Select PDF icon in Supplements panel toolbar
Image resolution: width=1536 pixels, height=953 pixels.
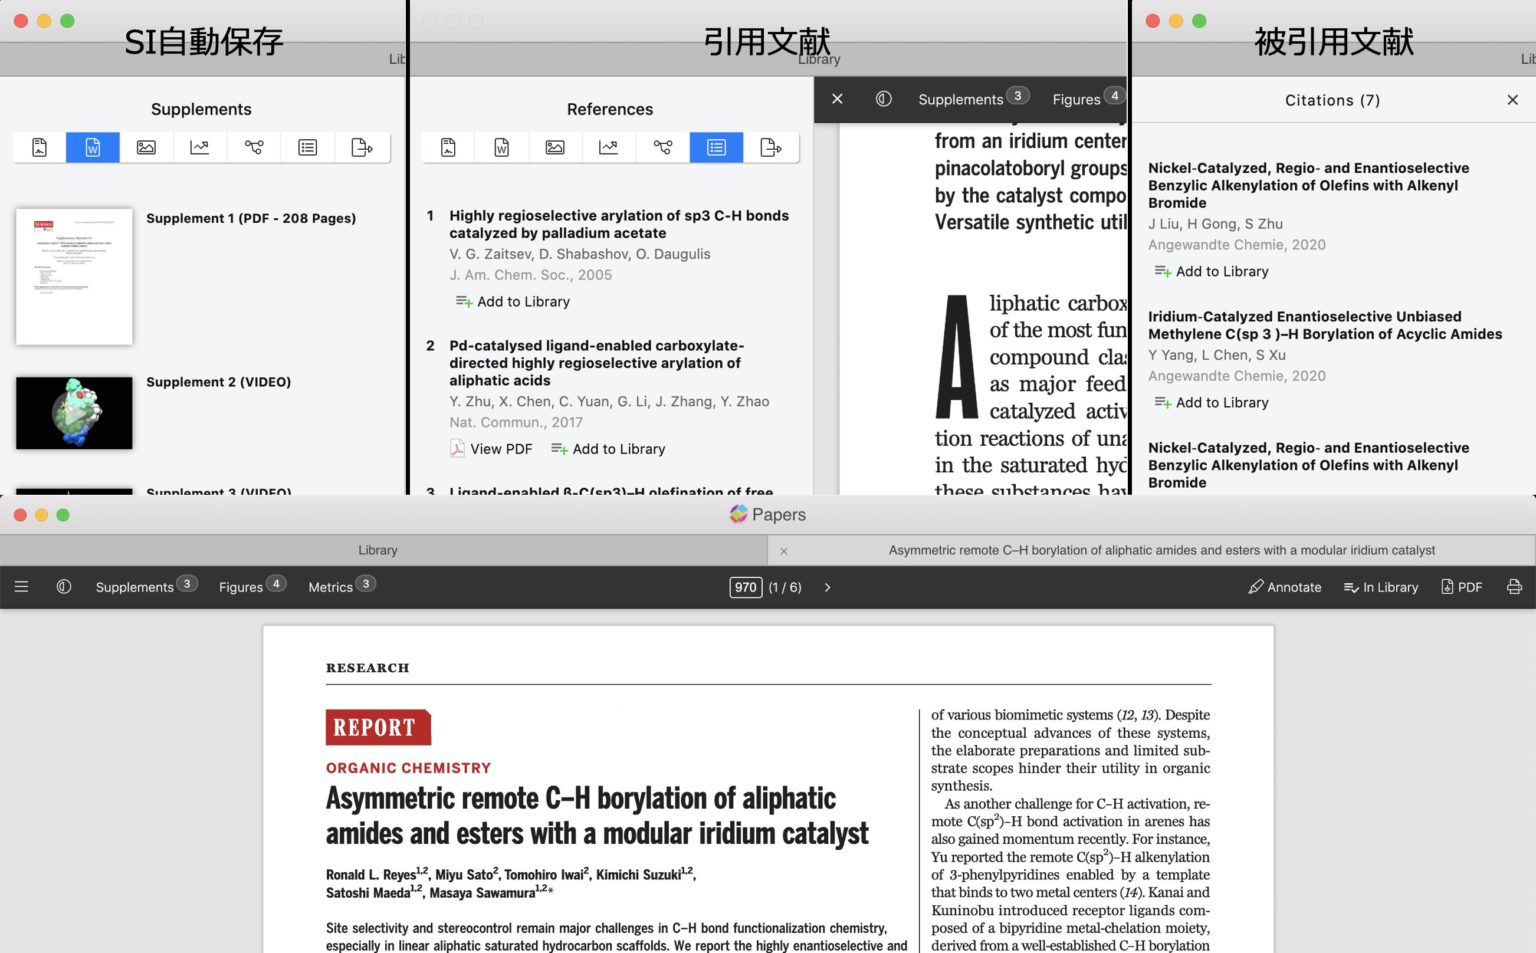40,147
